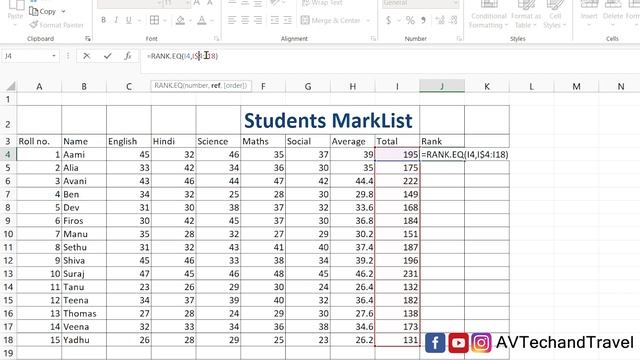The width and height of the screenshot is (640, 360).
Task: Apply Comma Style
Action: pyautogui.click(x=424, y=20)
